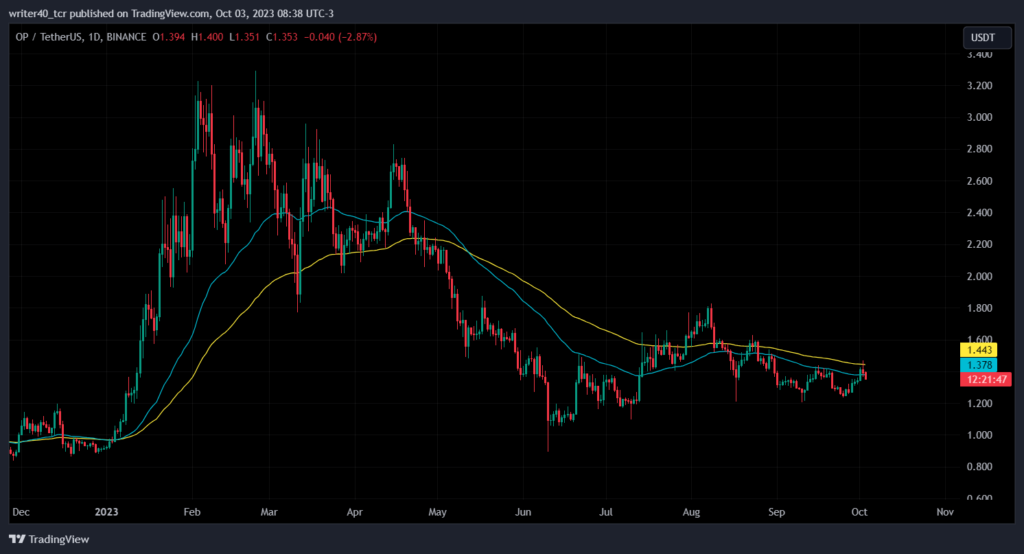
Task: Click the 2.200 price axis label
Action: coord(979,244)
